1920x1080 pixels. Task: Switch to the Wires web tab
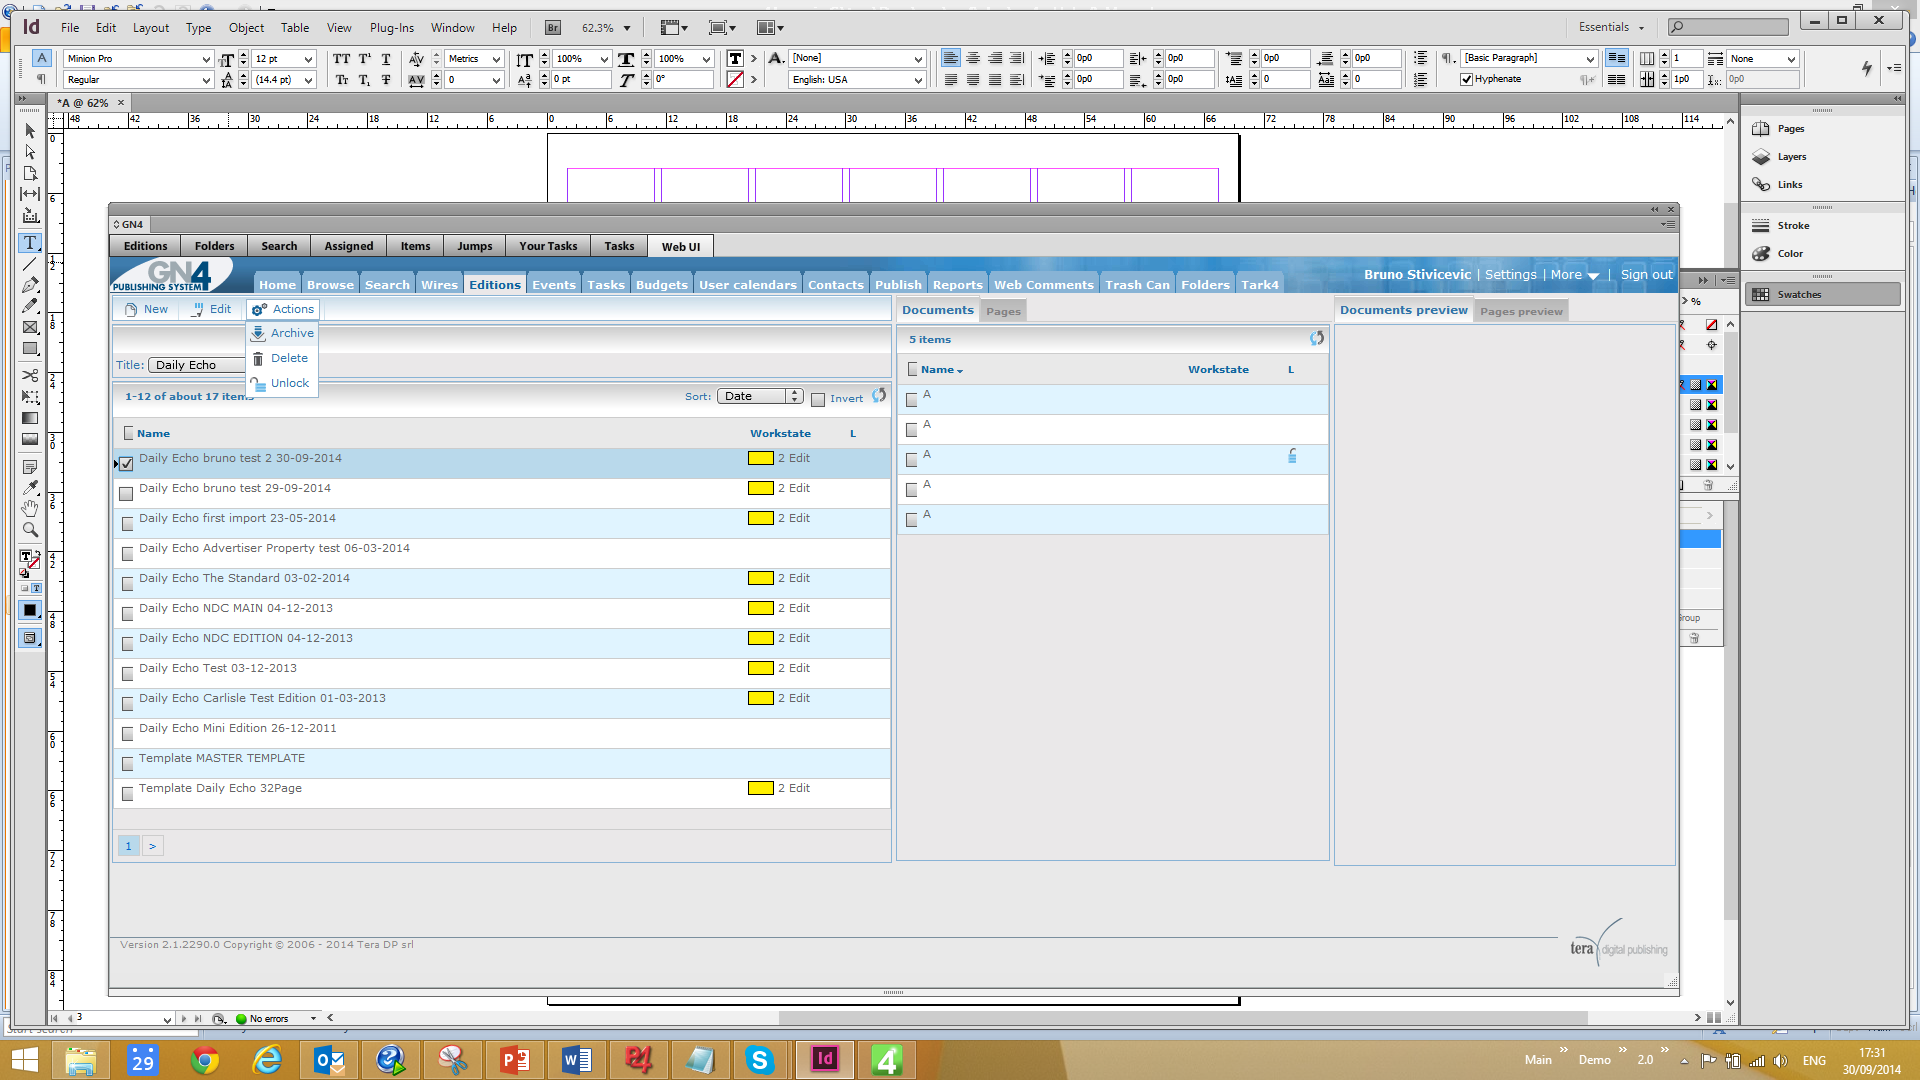coord(439,285)
